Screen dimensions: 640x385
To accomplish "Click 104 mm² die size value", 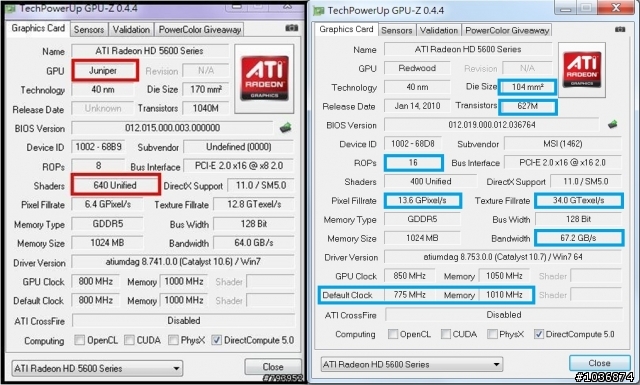I will (527, 87).
